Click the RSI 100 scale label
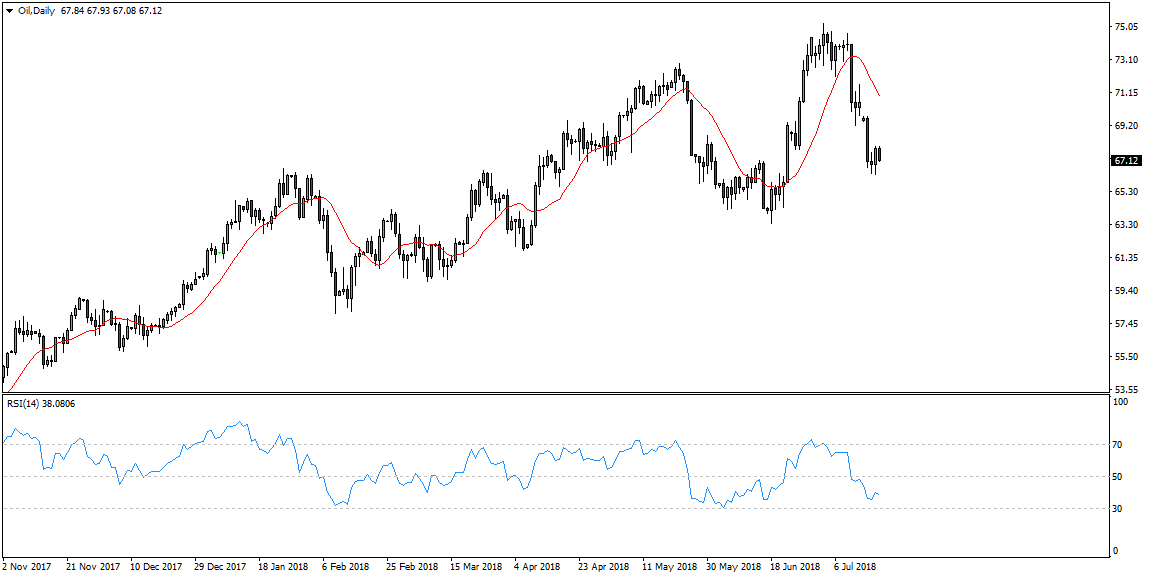Image resolution: width=1149 pixels, height=578 pixels. tap(1121, 402)
